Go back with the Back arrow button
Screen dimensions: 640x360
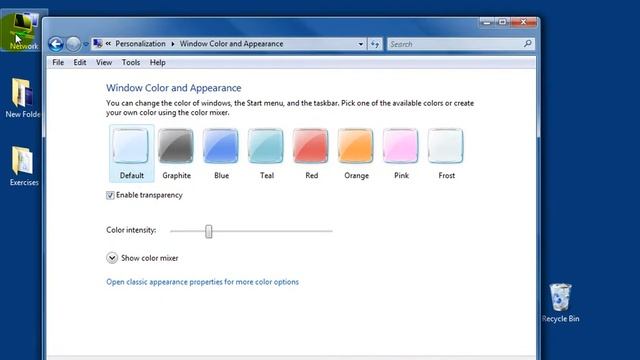coord(56,44)
